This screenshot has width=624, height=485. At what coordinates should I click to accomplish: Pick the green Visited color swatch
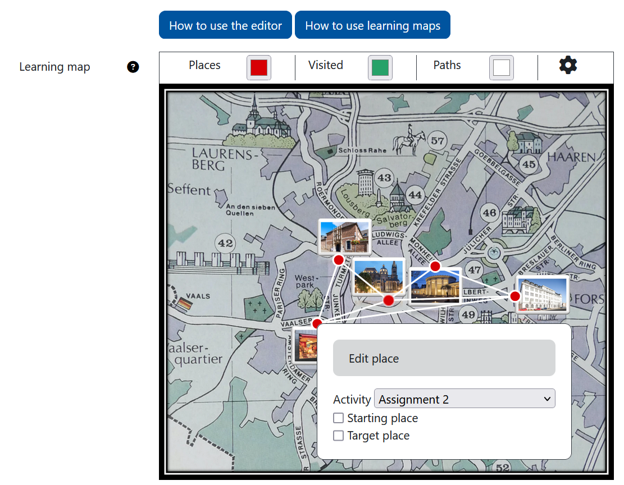point(380,67)
